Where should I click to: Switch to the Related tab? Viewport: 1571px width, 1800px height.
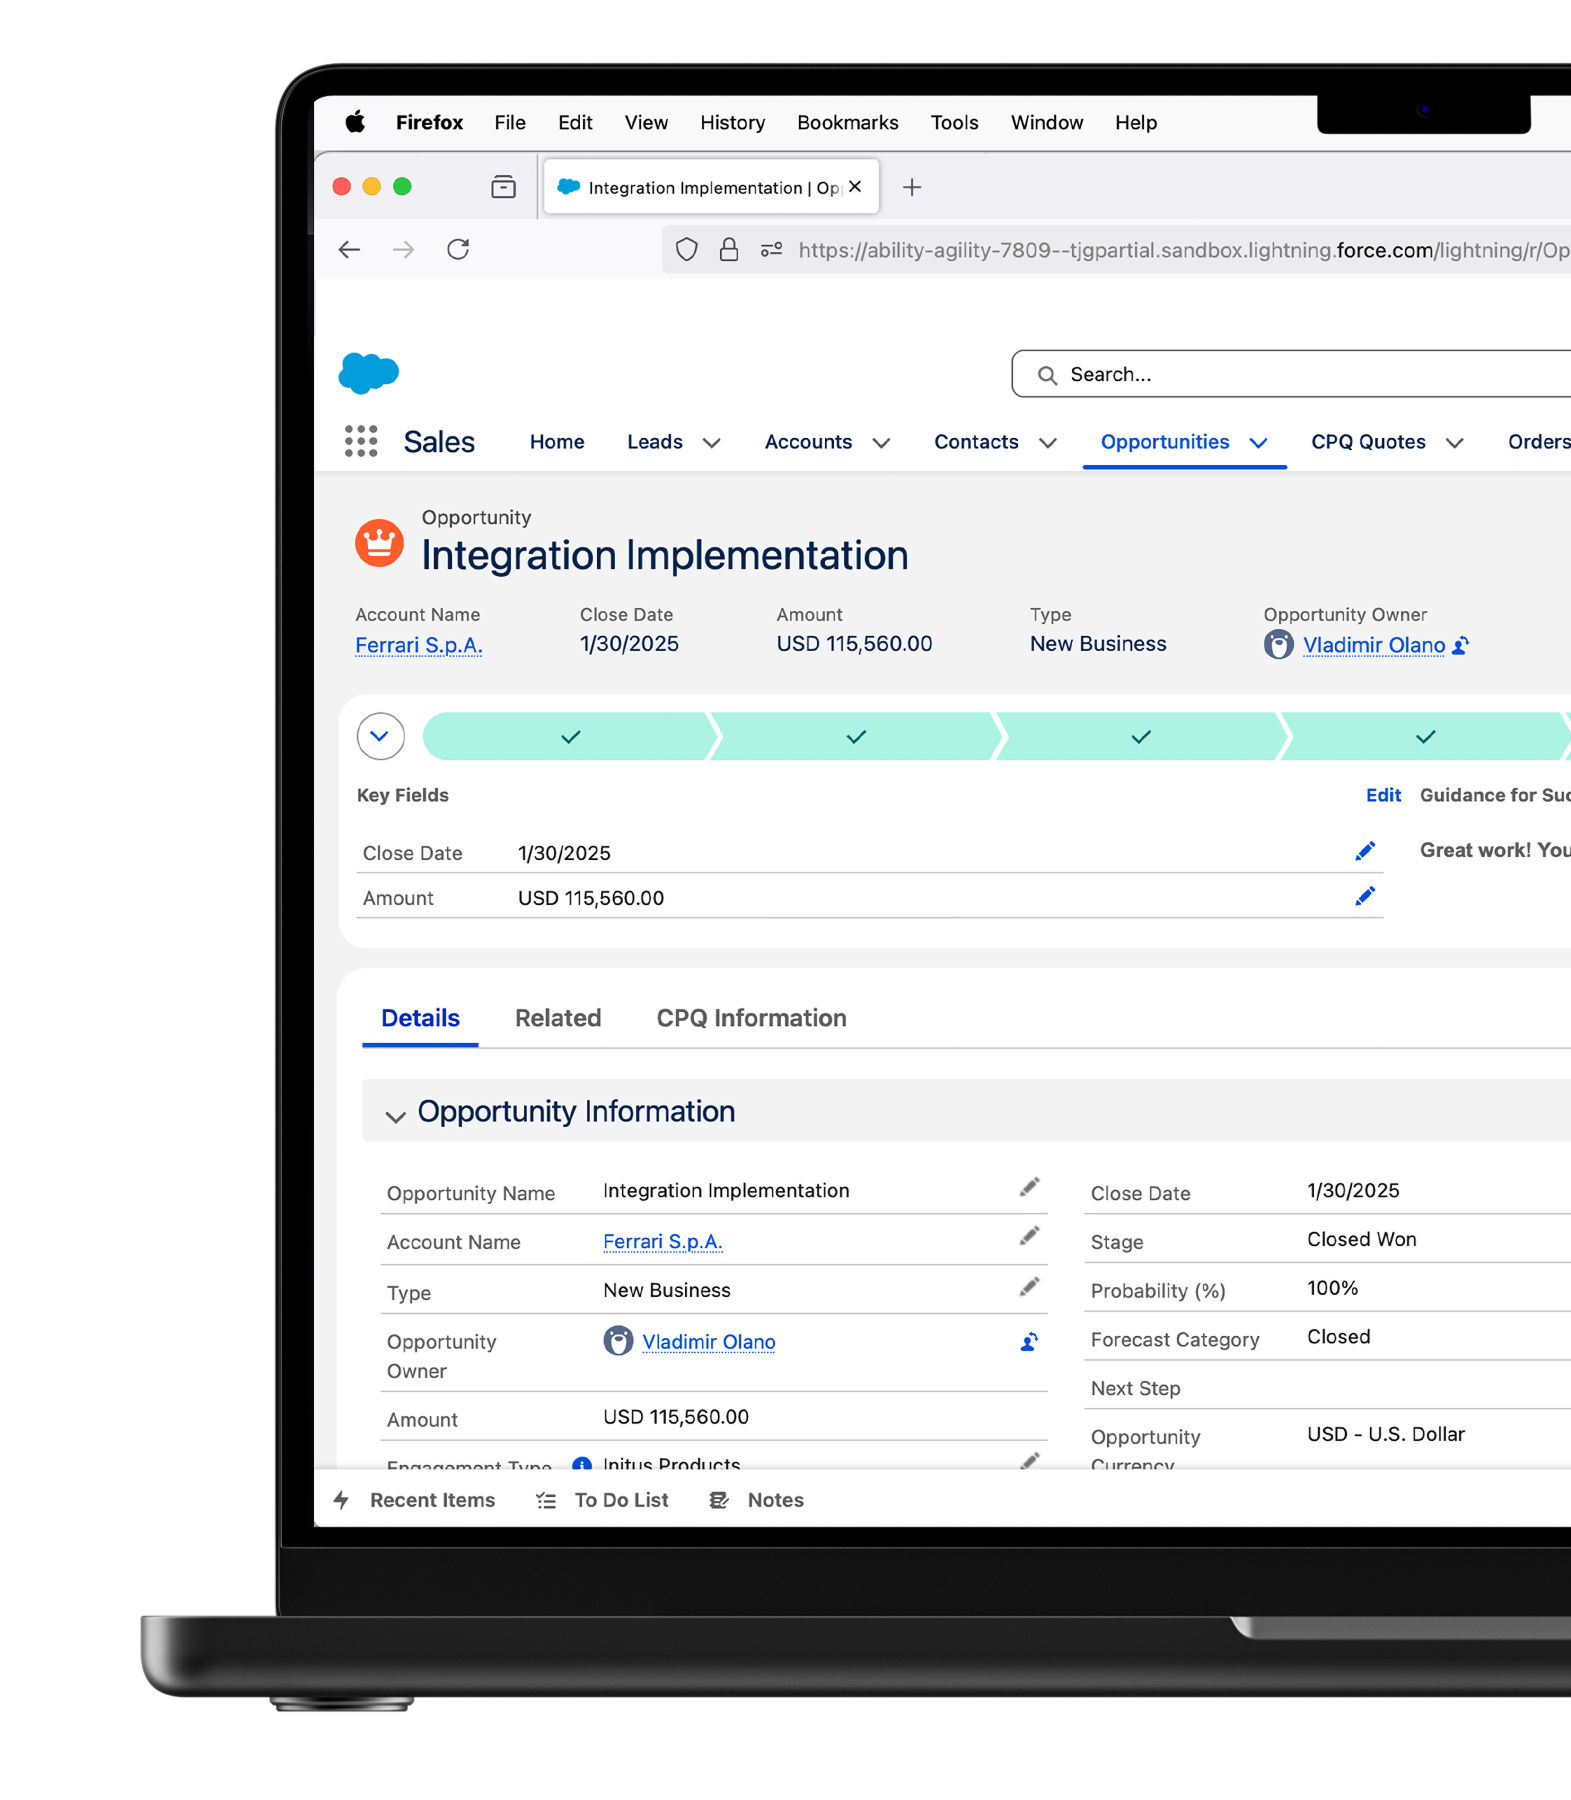pyautogui.click(x=558, y=1018)
